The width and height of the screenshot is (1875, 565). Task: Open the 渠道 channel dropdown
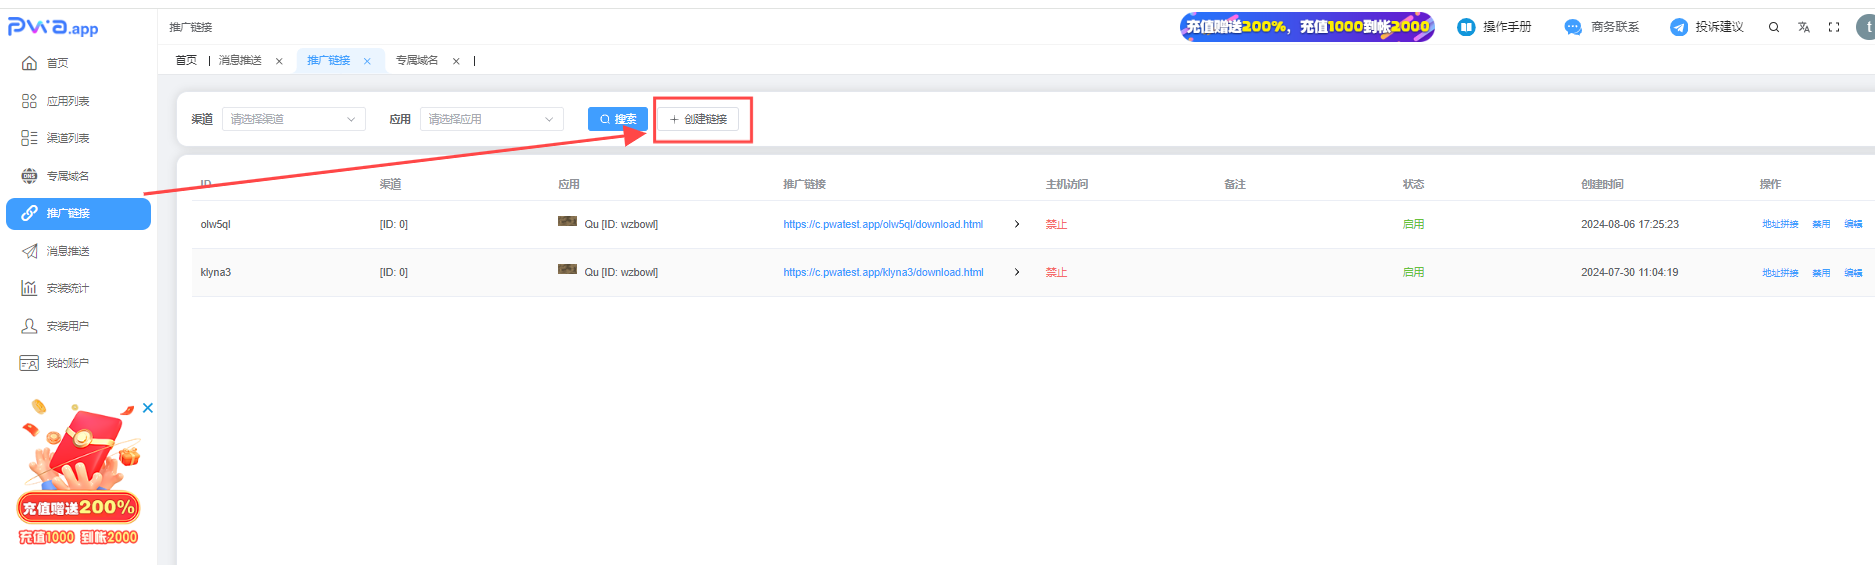pyautogui.click(x=294, y=119)
